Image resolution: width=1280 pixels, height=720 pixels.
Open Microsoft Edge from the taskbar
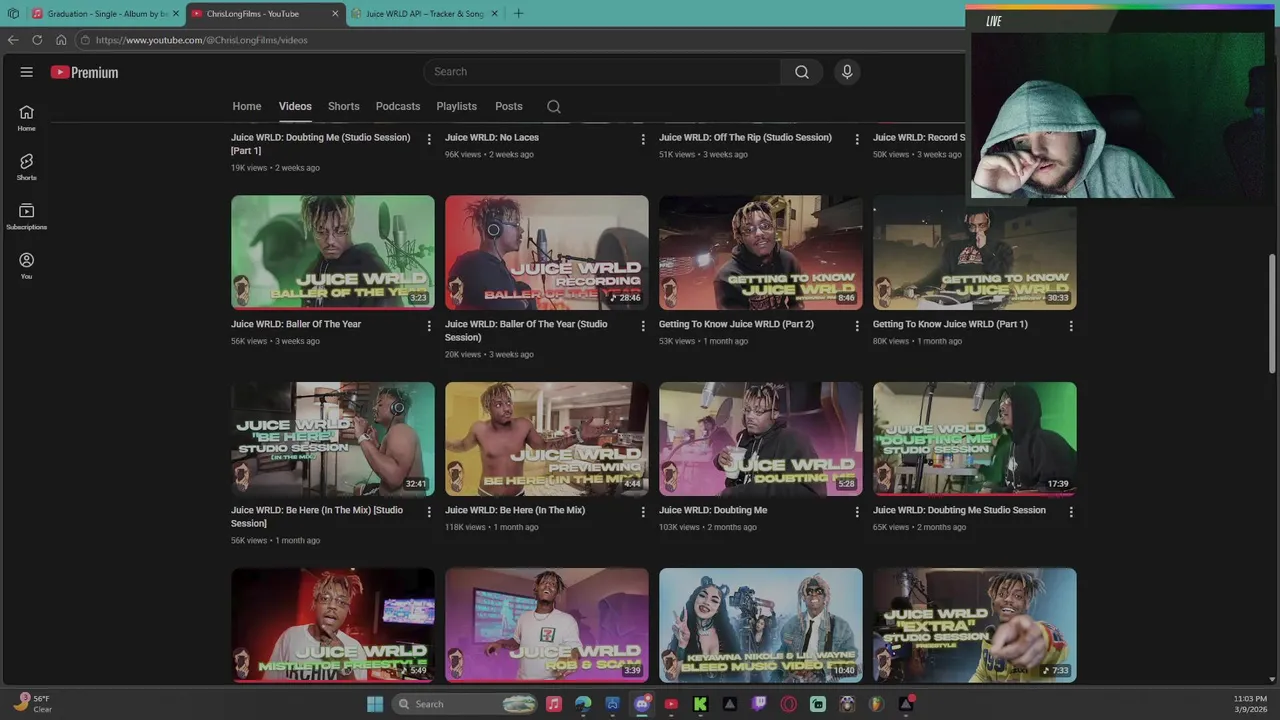click(x=583, y=704)
